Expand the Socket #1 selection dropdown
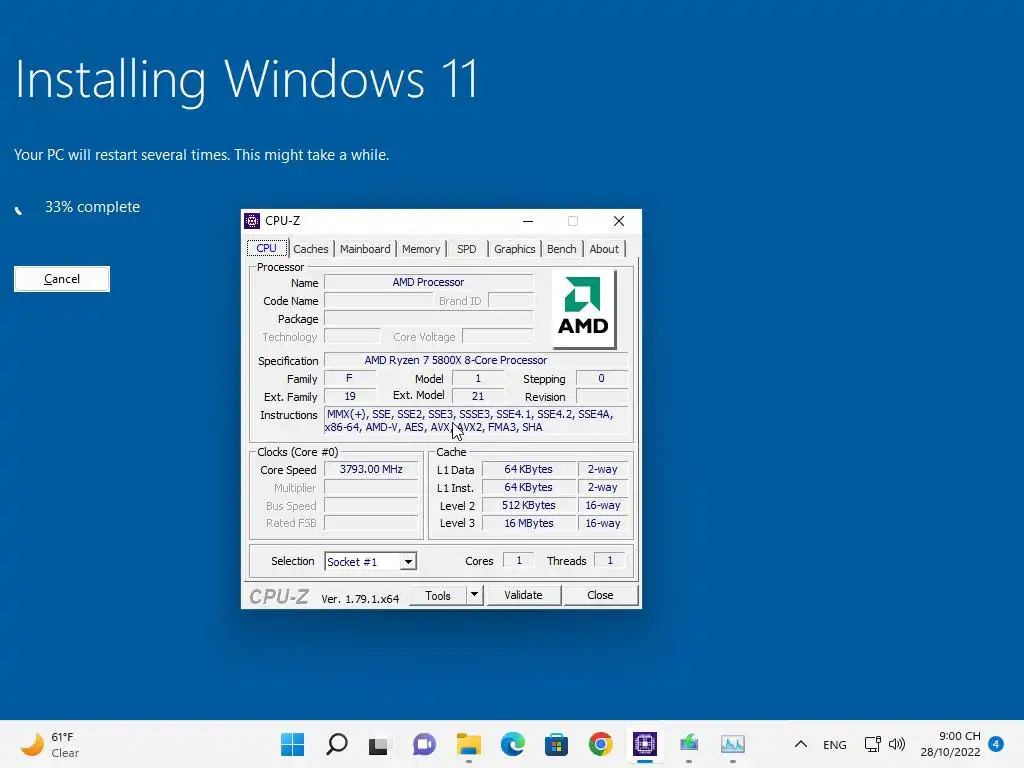This screenshot has width=1024, height=768. coord(408,562)
